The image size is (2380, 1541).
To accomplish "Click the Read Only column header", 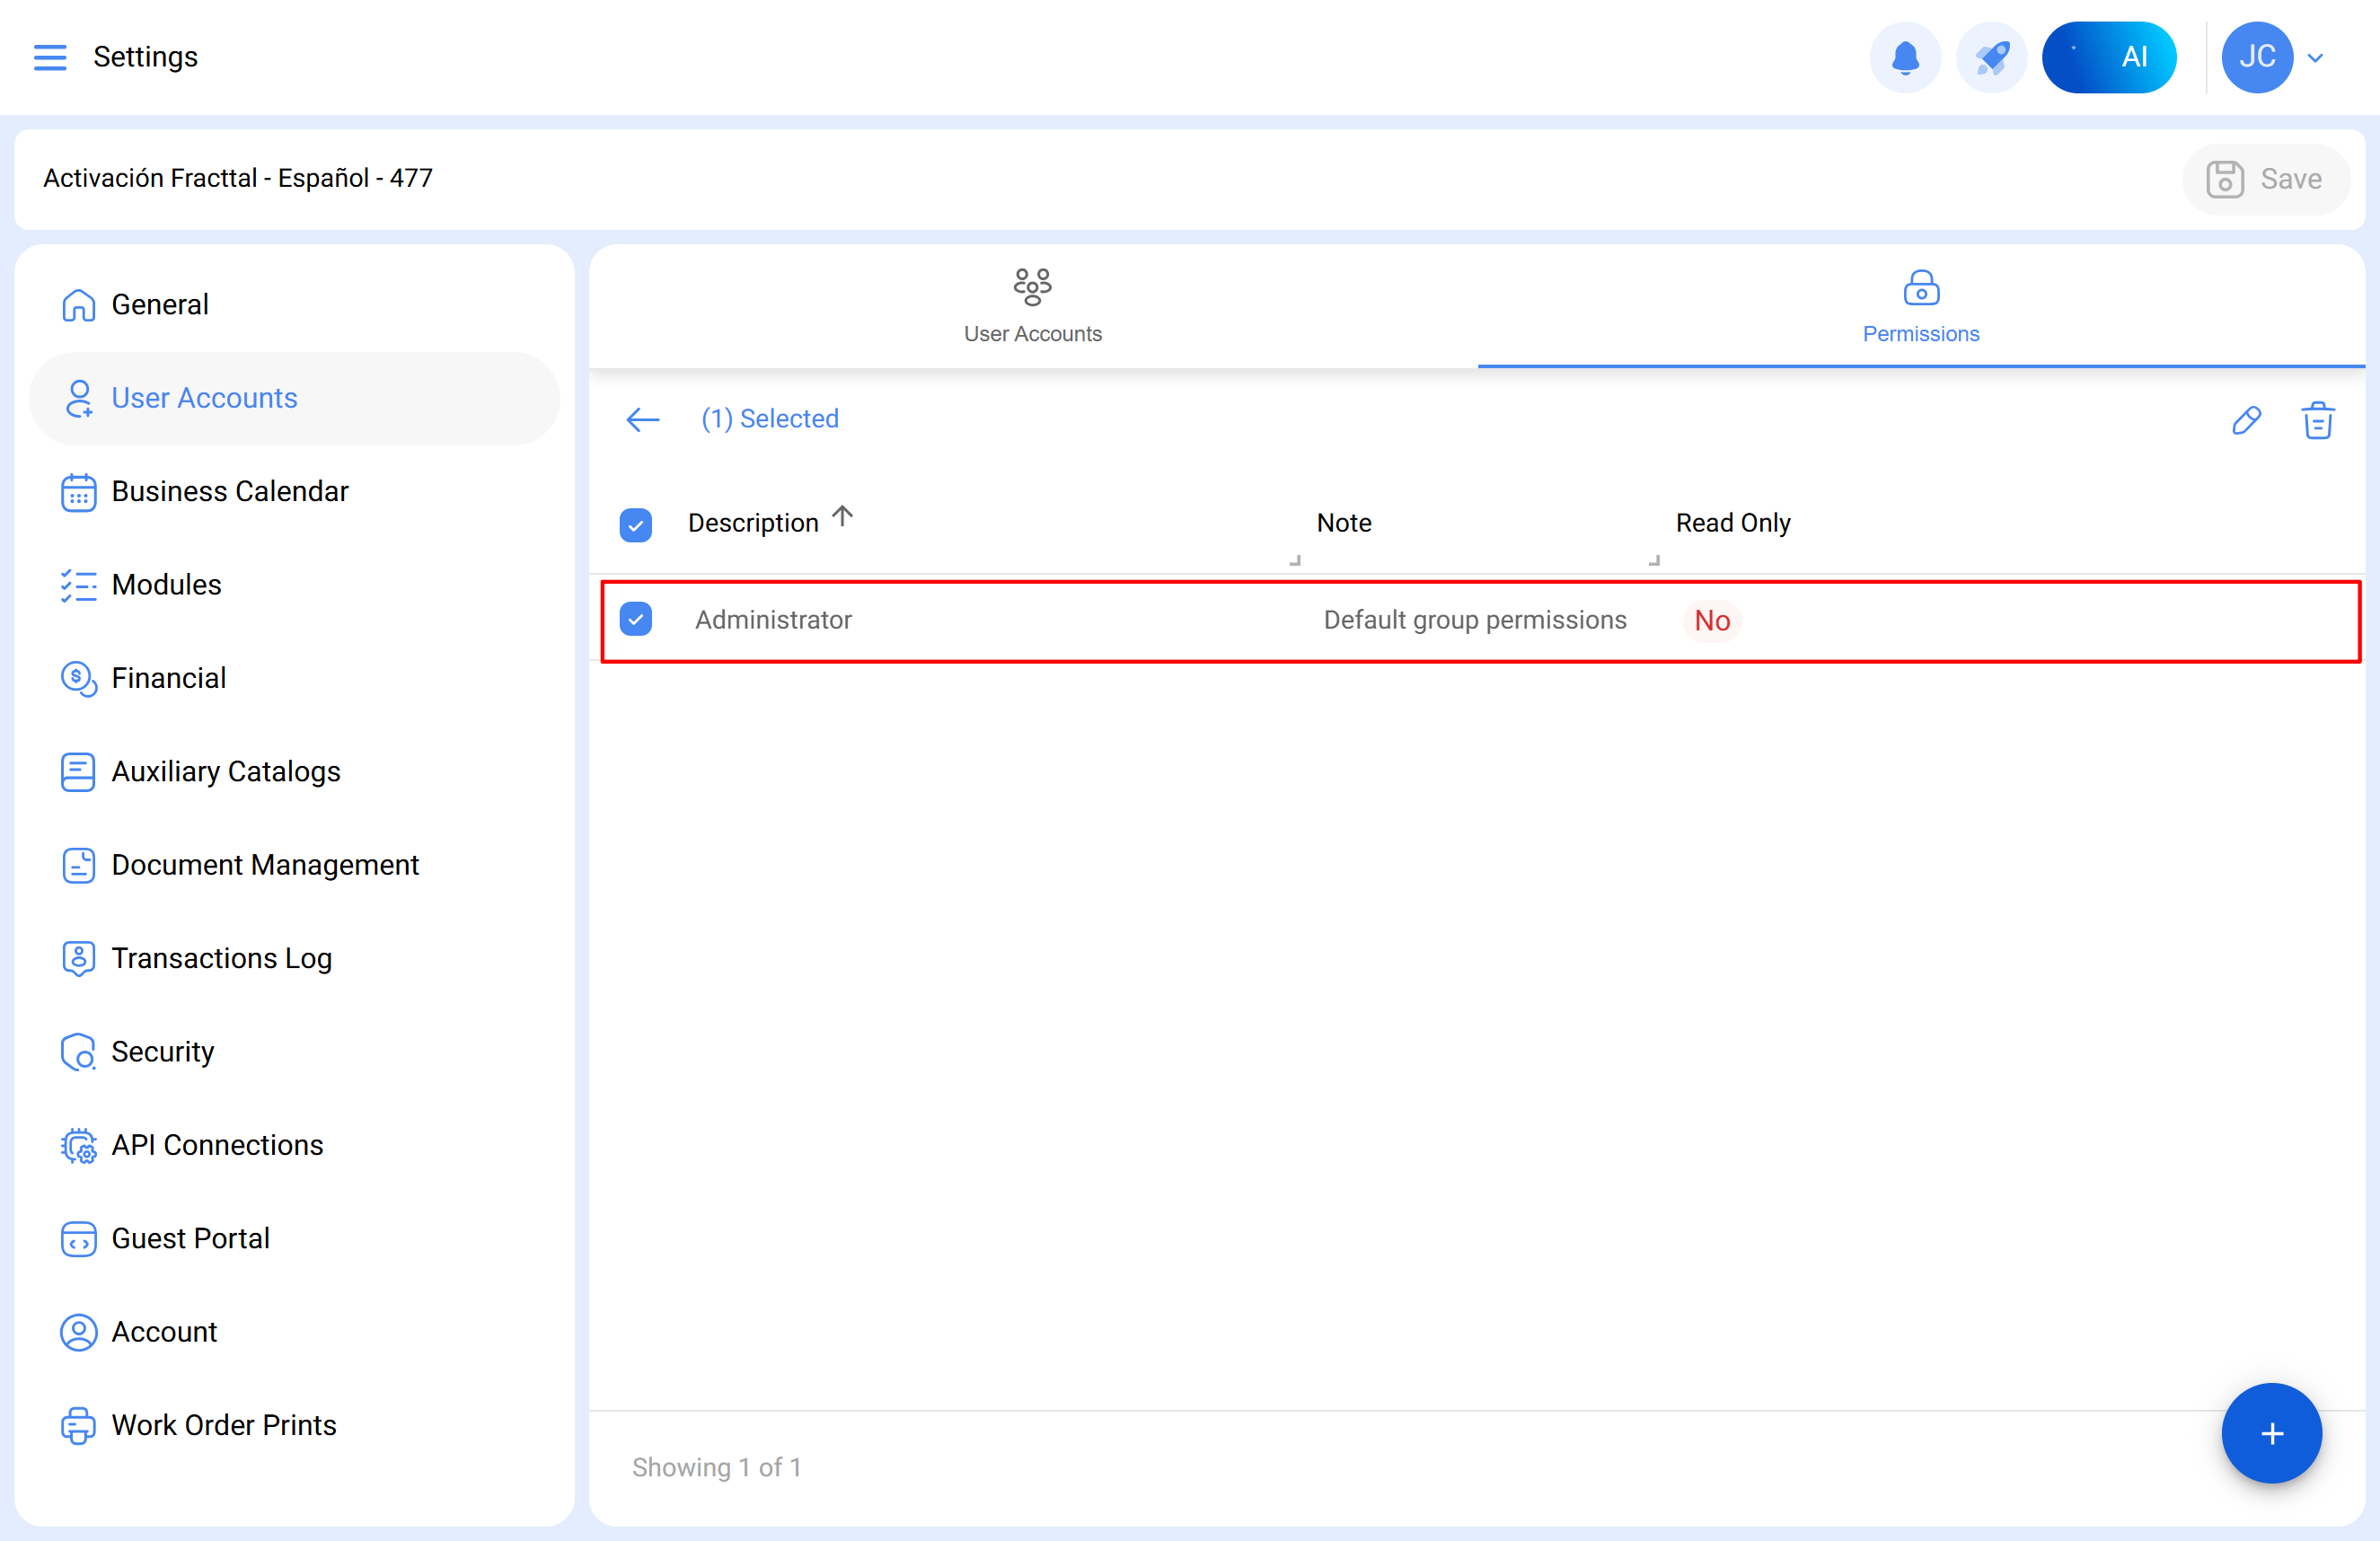I will pyautogui.click(x=1732, y=523).
